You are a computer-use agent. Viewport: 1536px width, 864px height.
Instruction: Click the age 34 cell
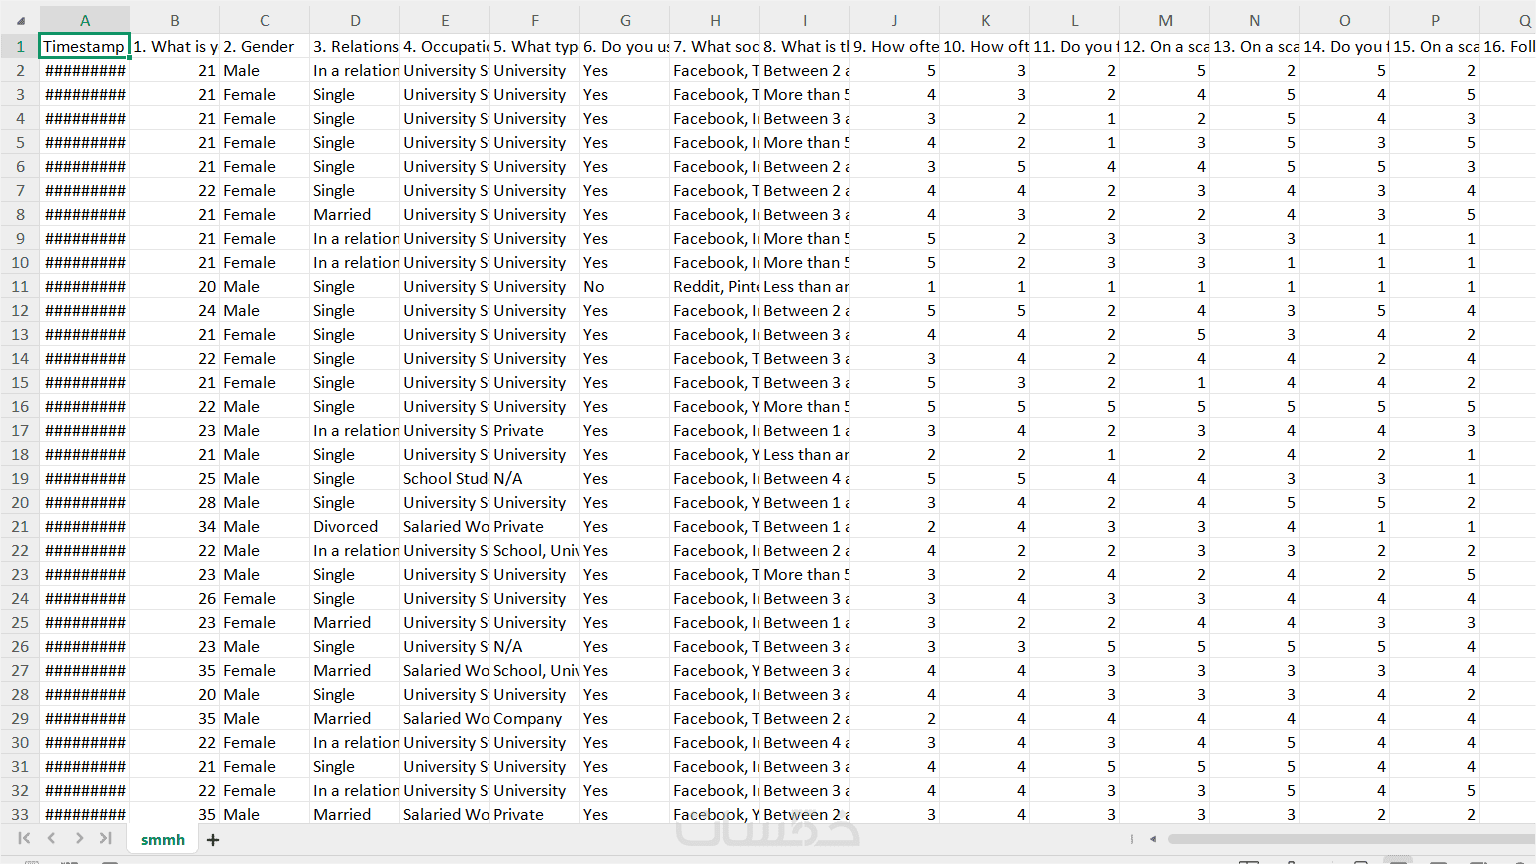(x=175, y=526)
